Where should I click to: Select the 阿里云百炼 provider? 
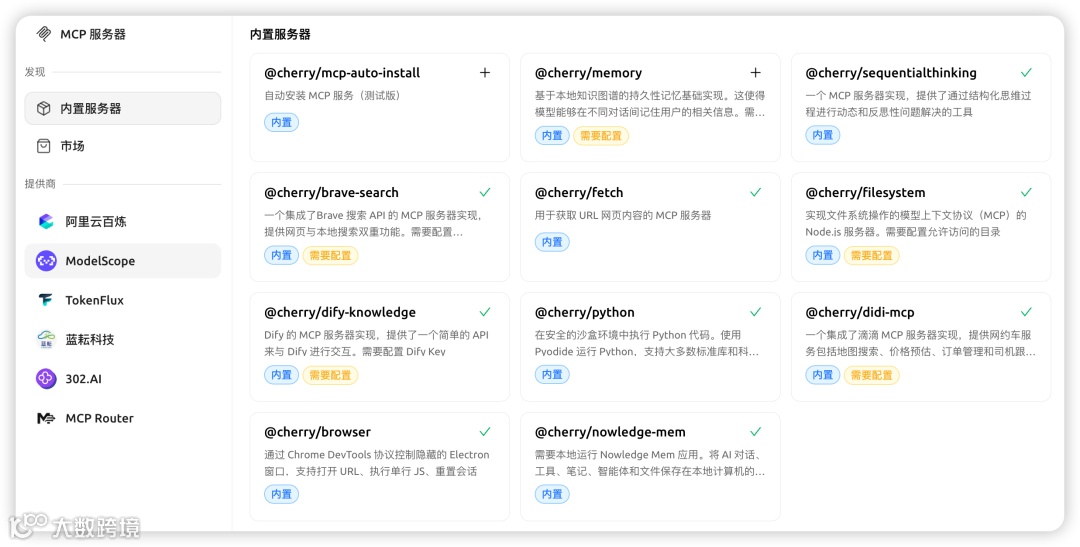[x=123, y=222]
